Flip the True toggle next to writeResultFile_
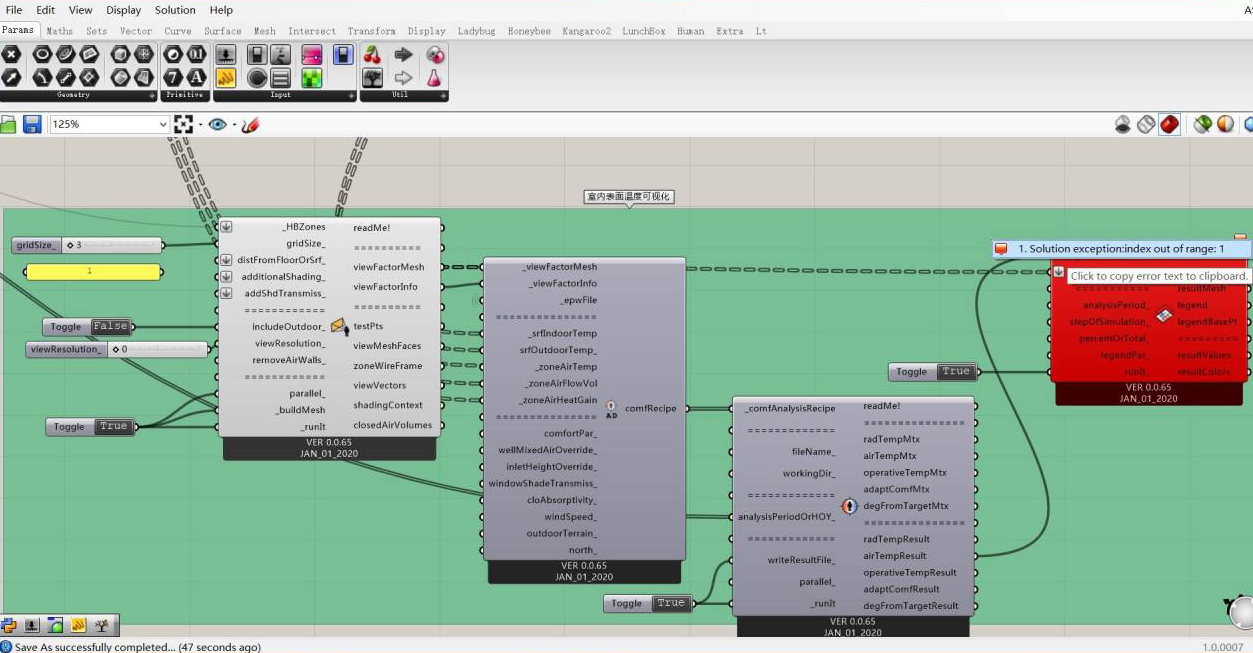The image size is (1253, 653). [670, 603]
